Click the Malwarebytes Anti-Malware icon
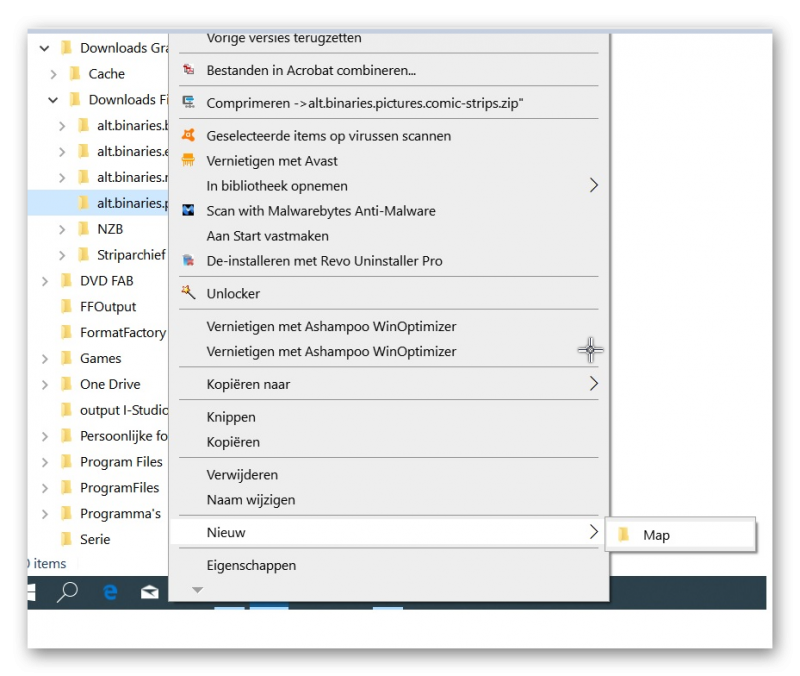This screenshot has height=676, width=800. [x=188, y=211]
